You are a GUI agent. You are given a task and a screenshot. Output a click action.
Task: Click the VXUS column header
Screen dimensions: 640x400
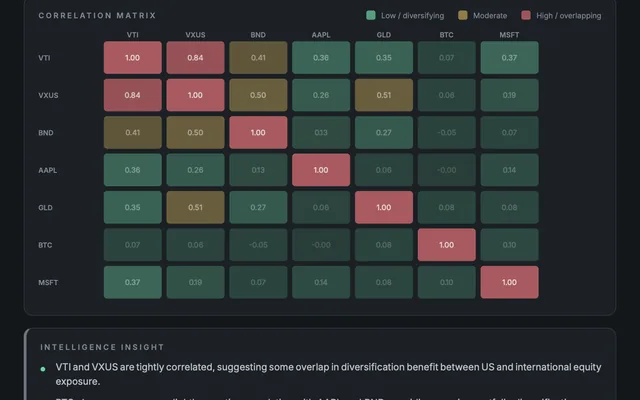click(x=196, y=35)
